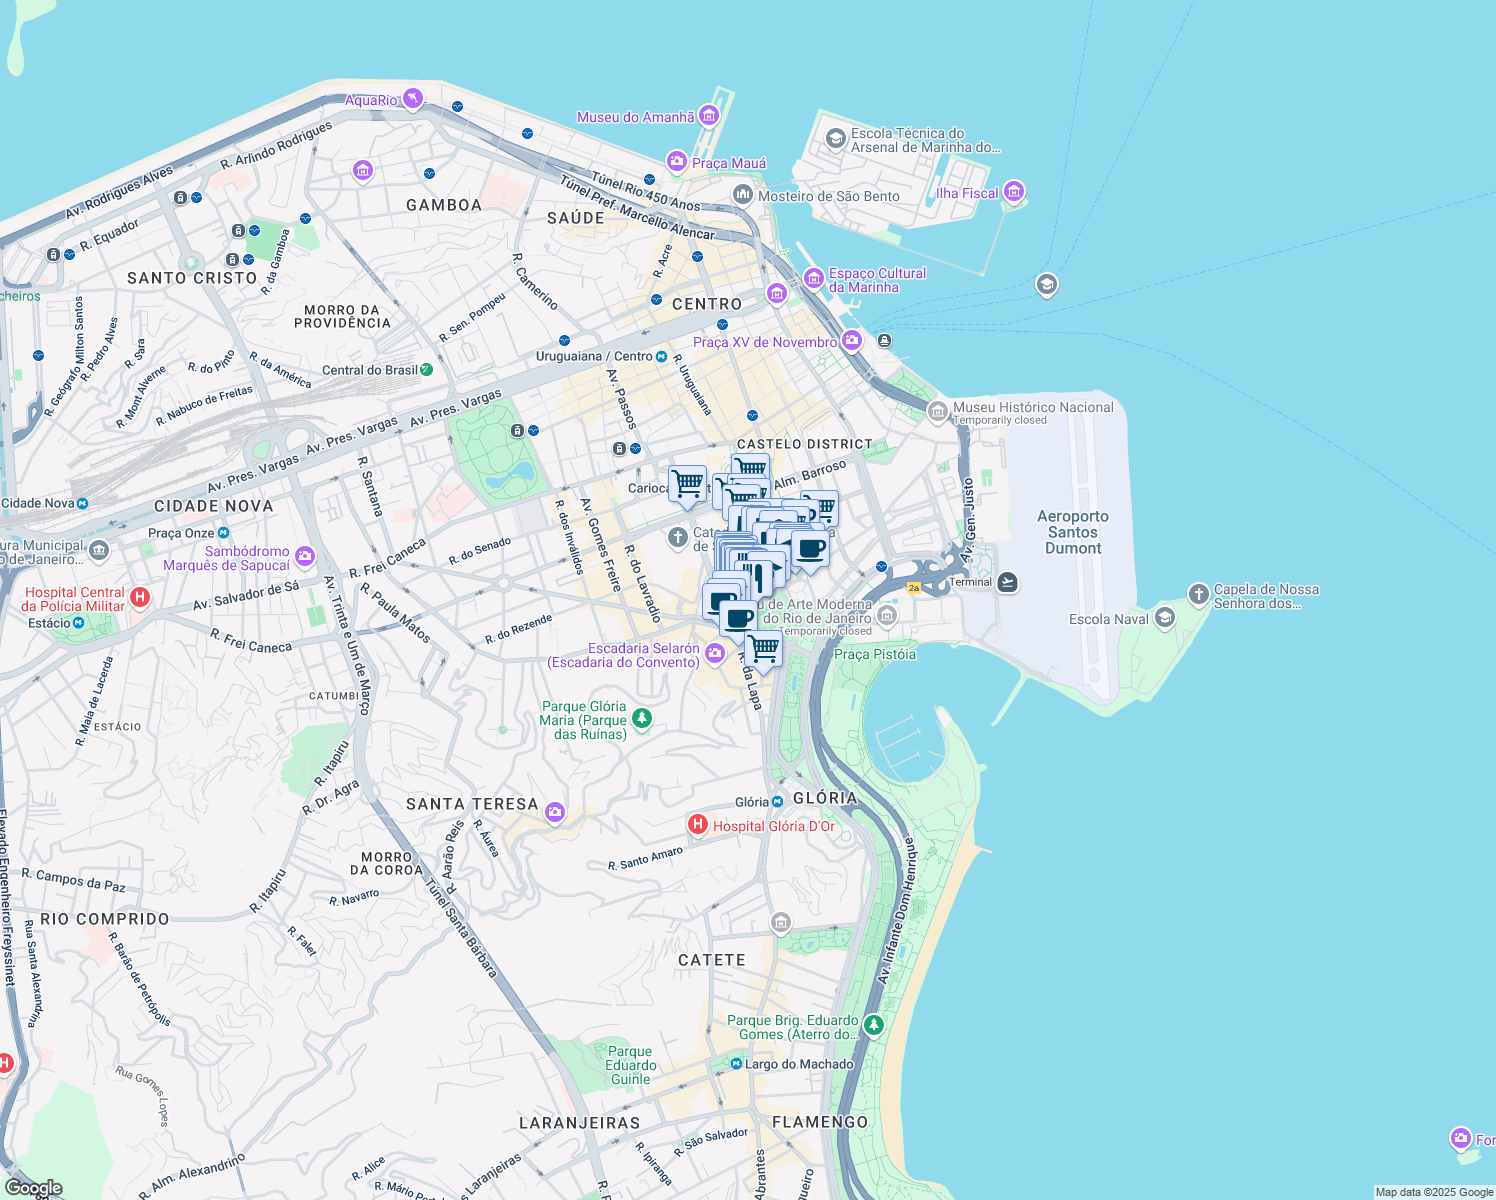Open the Praça Mauá camera pin
Screen dimensions: 1496x1200
(x=677, y=162)
